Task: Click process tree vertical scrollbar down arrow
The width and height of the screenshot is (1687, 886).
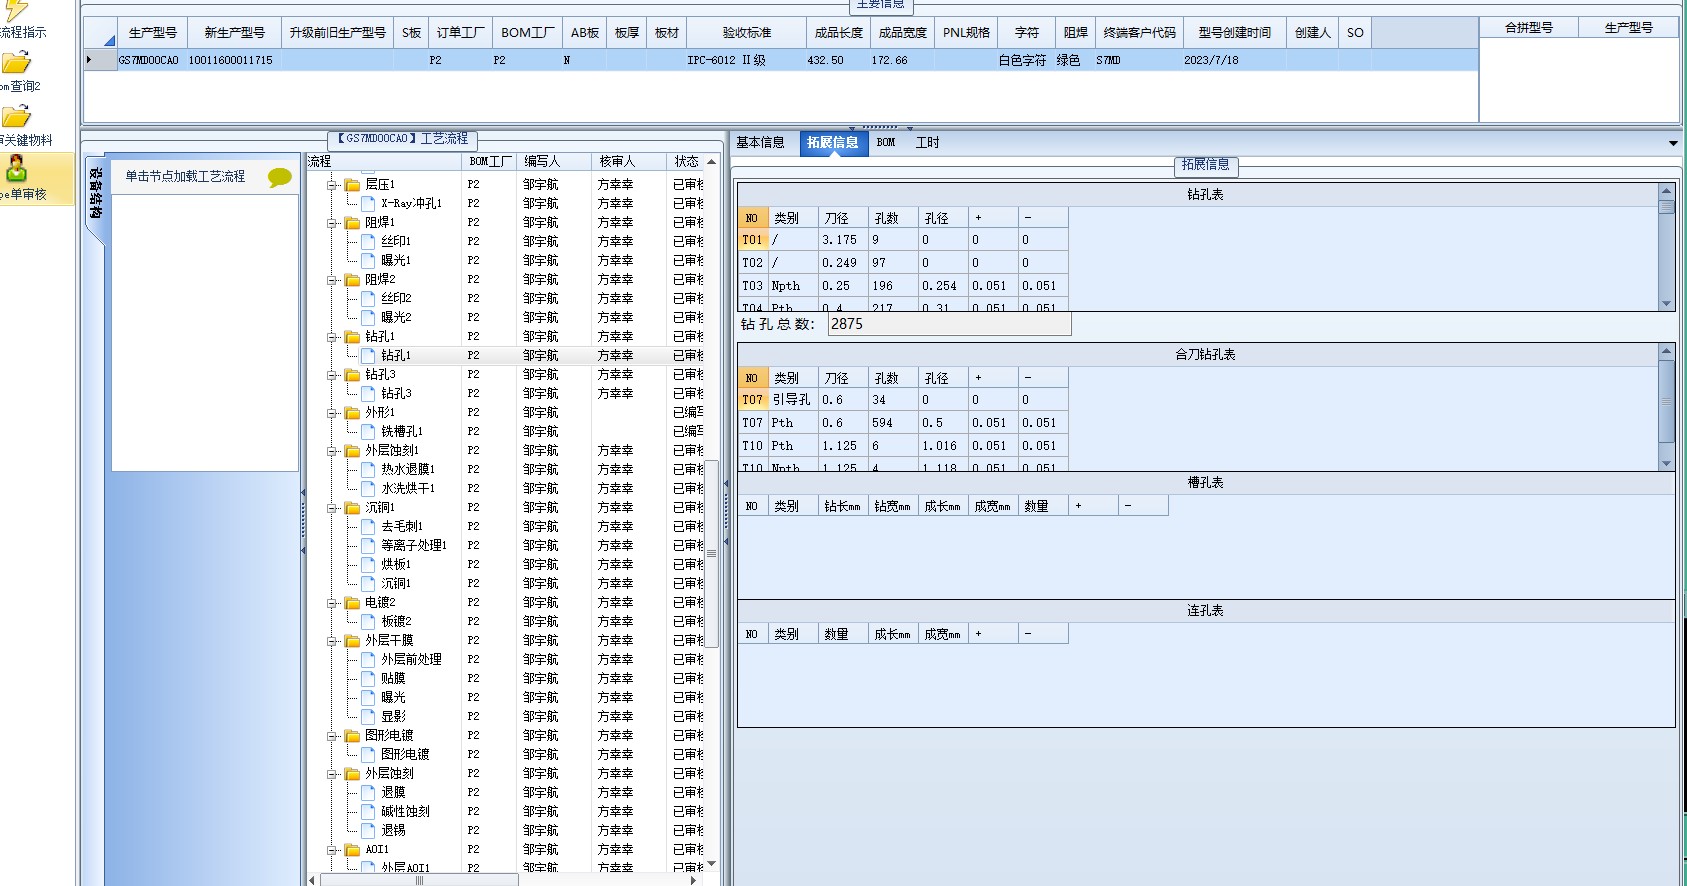Action: (712, 864)
